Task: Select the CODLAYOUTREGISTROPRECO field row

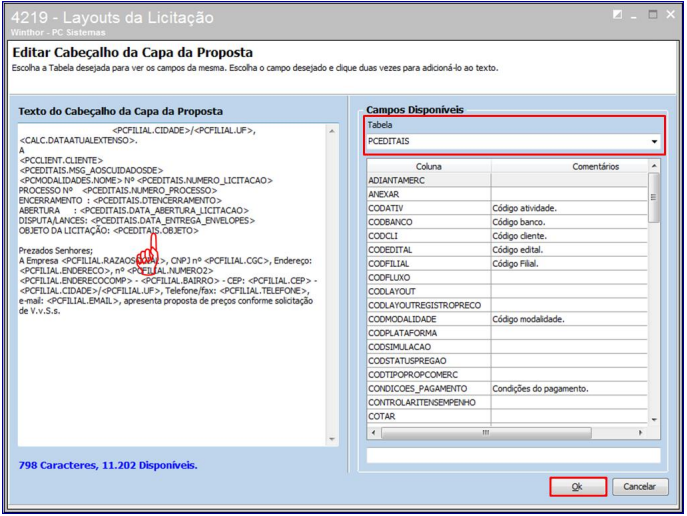Action: 507,305
